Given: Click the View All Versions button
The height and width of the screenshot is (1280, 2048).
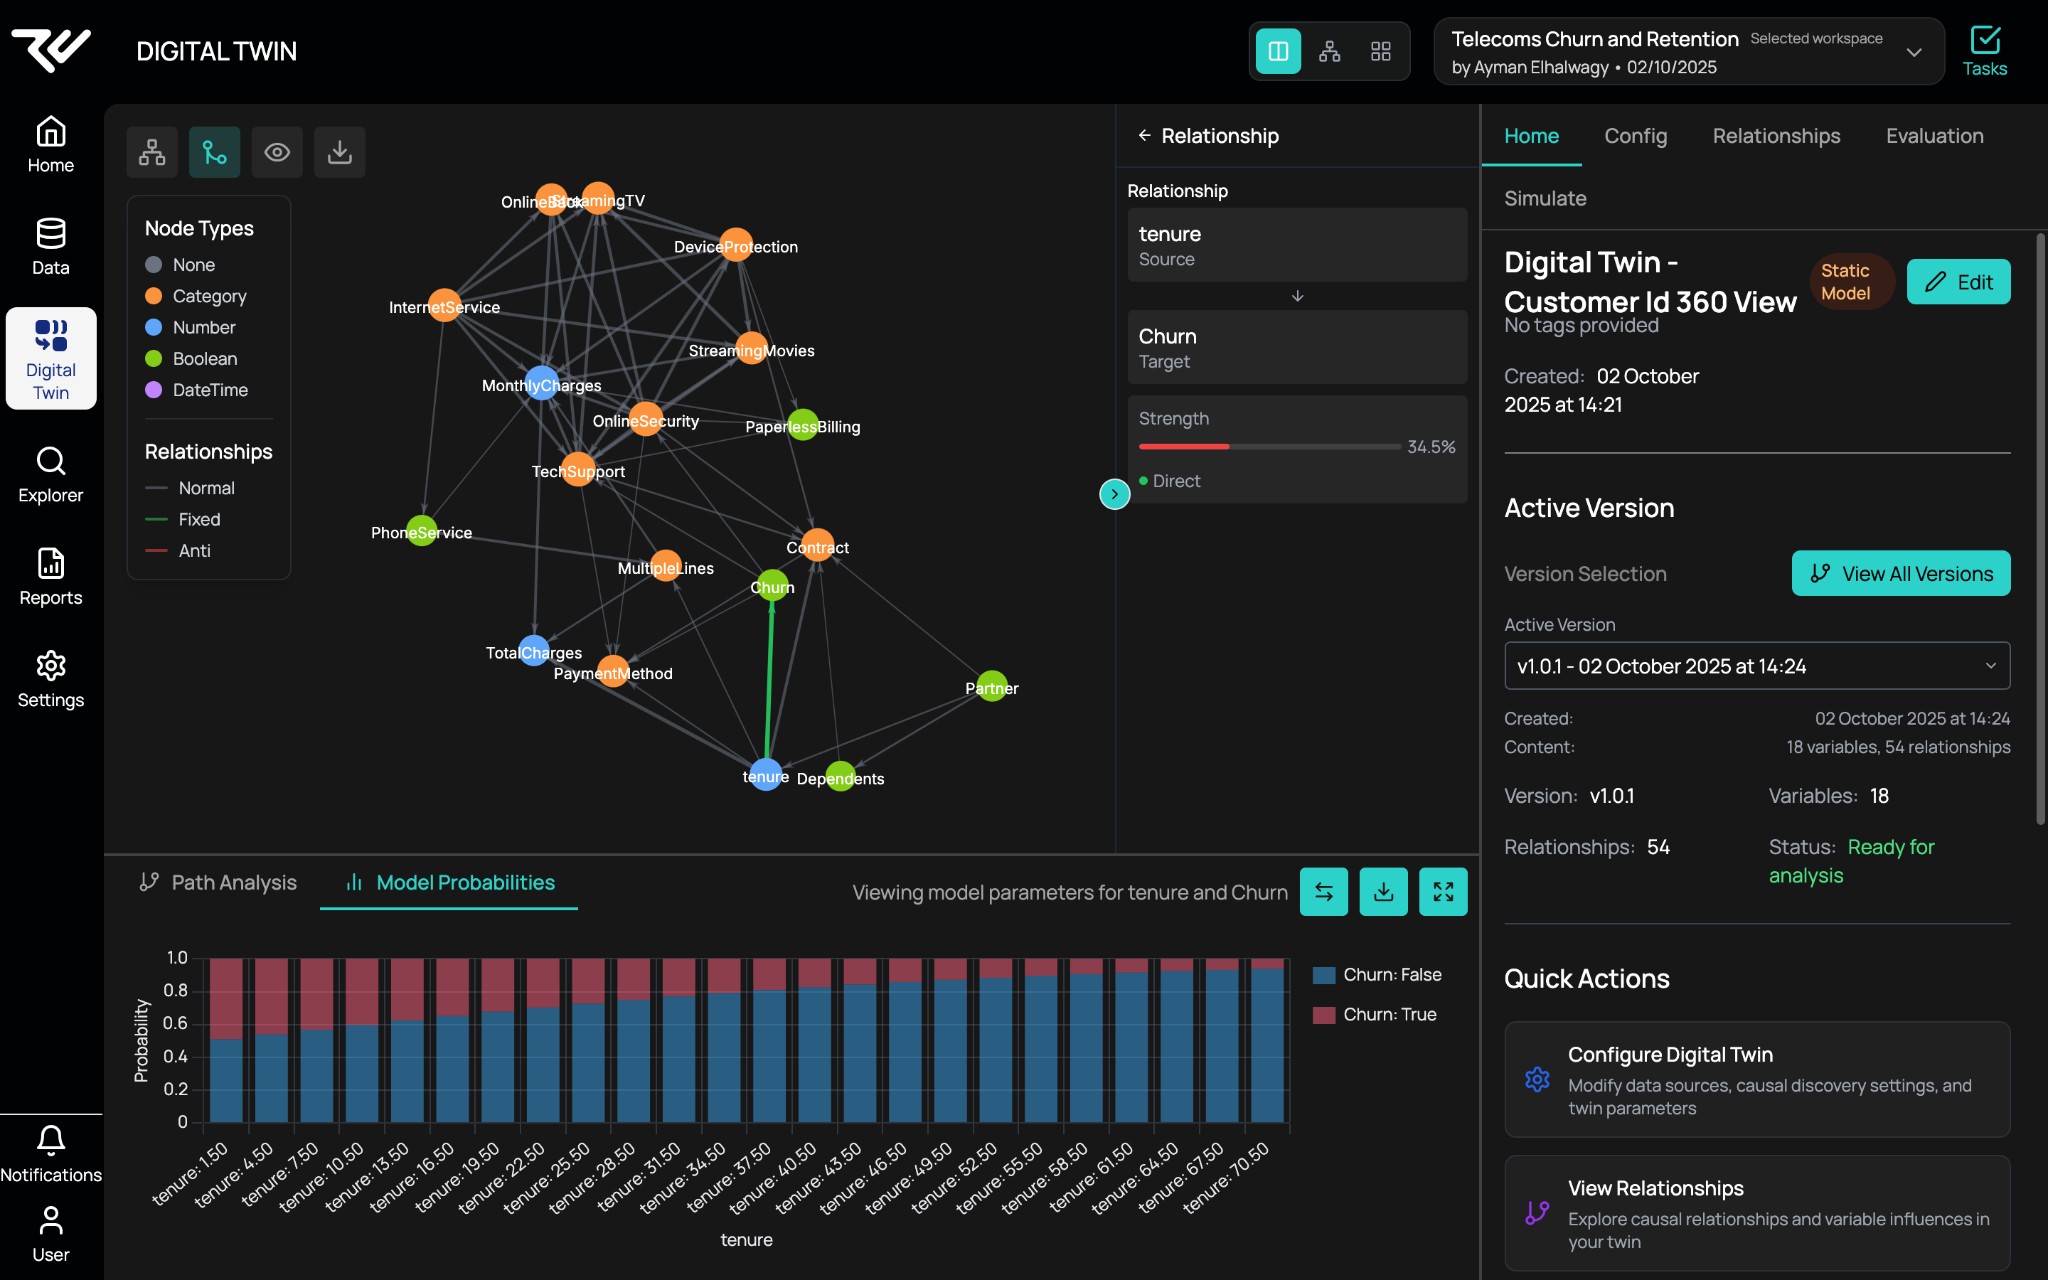Looking at the screenshot, I should 1900,574.
